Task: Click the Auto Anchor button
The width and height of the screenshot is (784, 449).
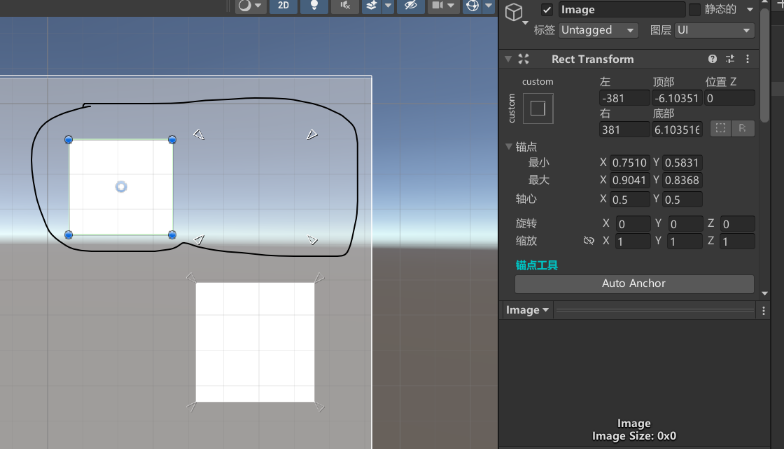Action: click(634, 284)
